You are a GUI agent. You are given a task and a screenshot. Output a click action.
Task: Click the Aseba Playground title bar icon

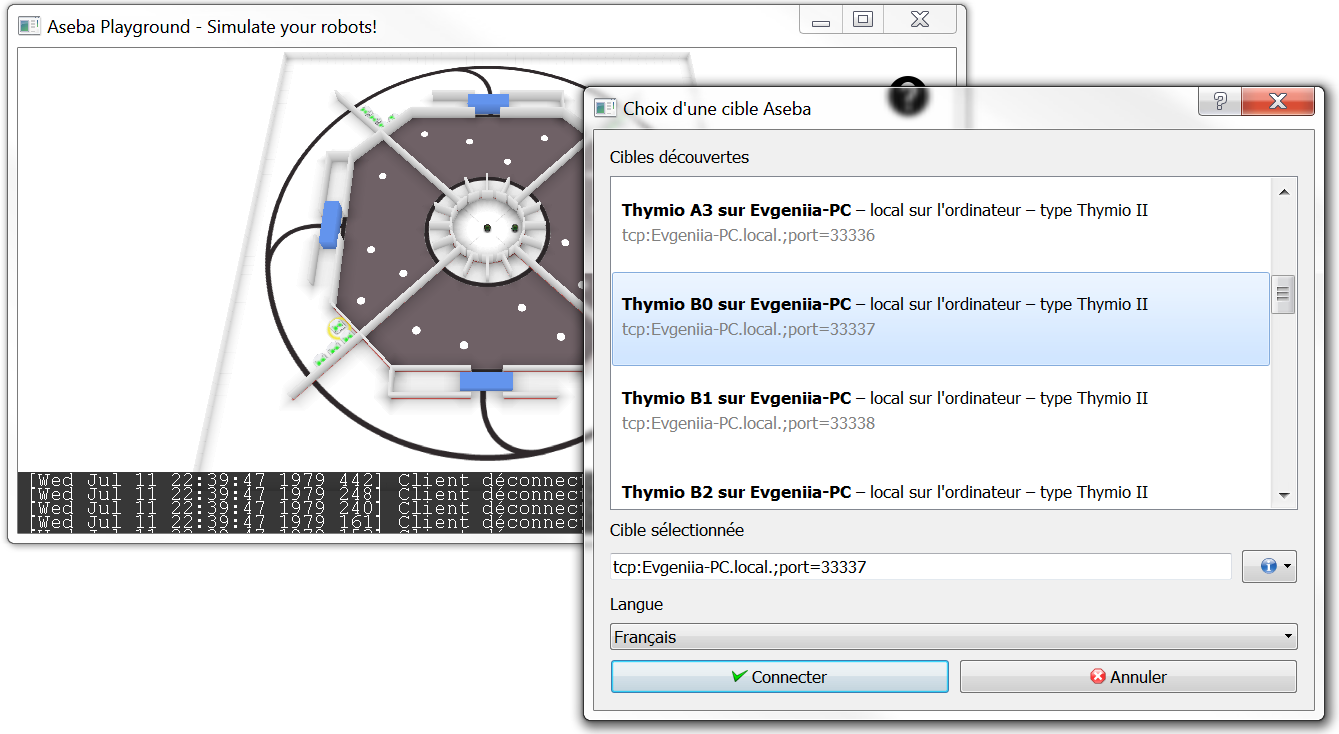(x=29, y=26)
